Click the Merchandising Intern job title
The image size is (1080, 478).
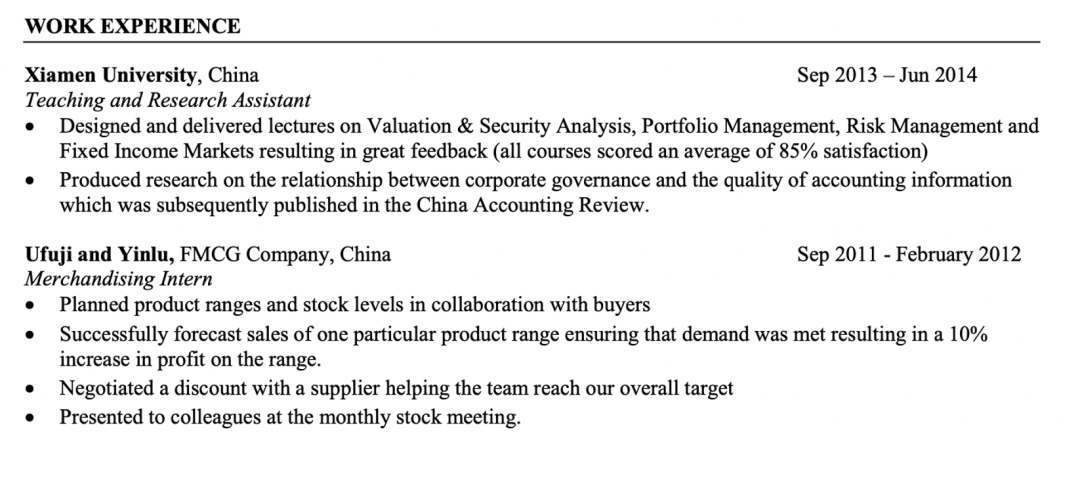click(x=118, y=279)
